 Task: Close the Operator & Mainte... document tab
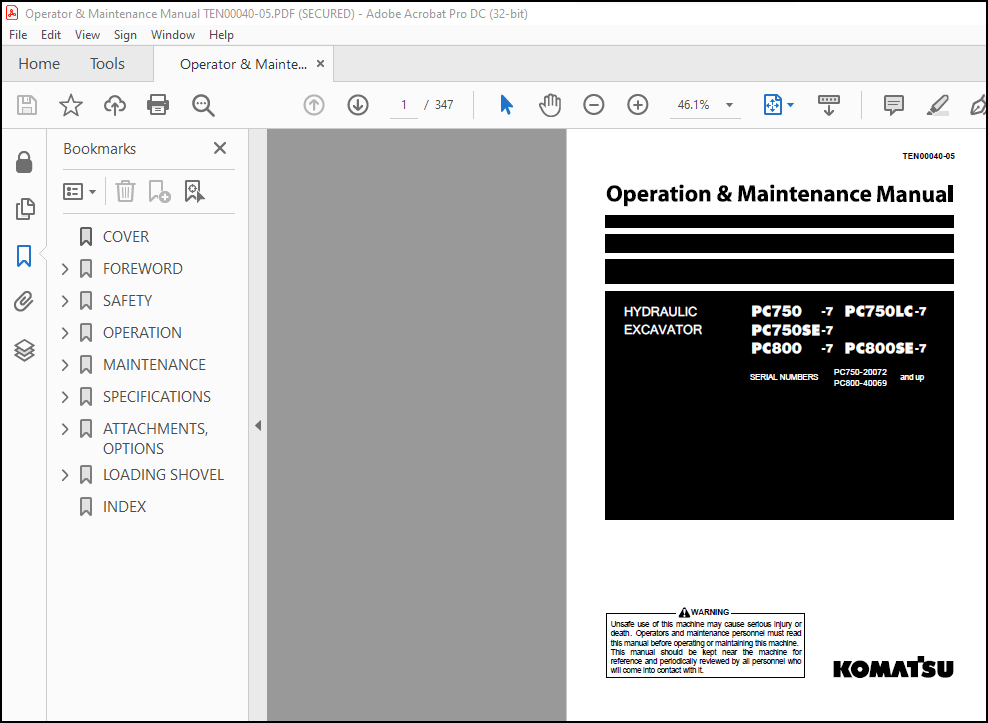320,64
